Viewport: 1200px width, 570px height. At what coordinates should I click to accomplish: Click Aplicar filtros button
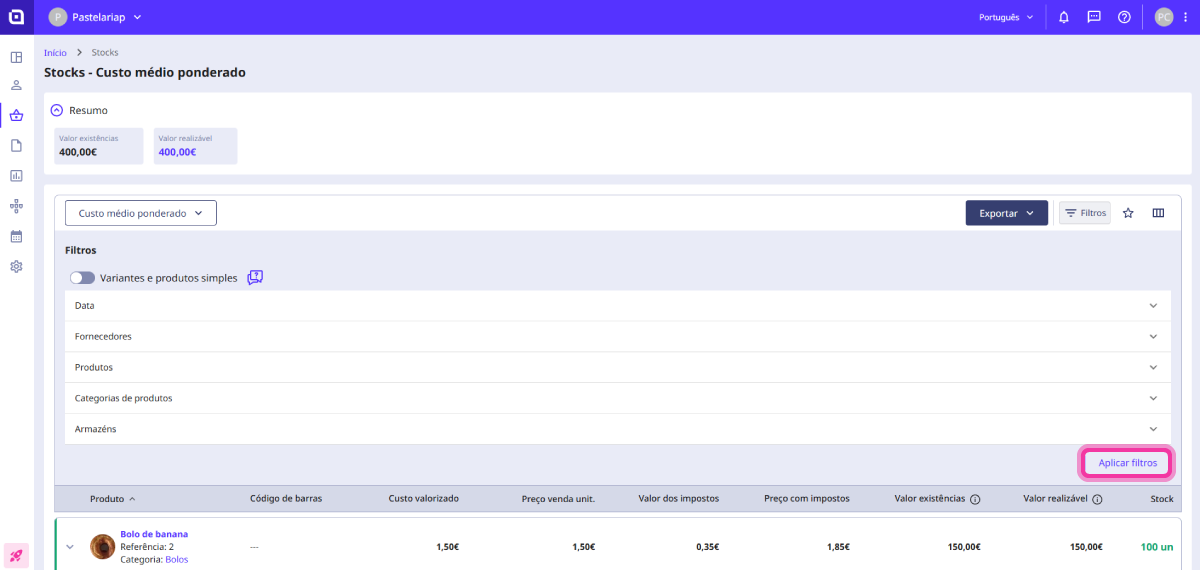click(1127, 463)
